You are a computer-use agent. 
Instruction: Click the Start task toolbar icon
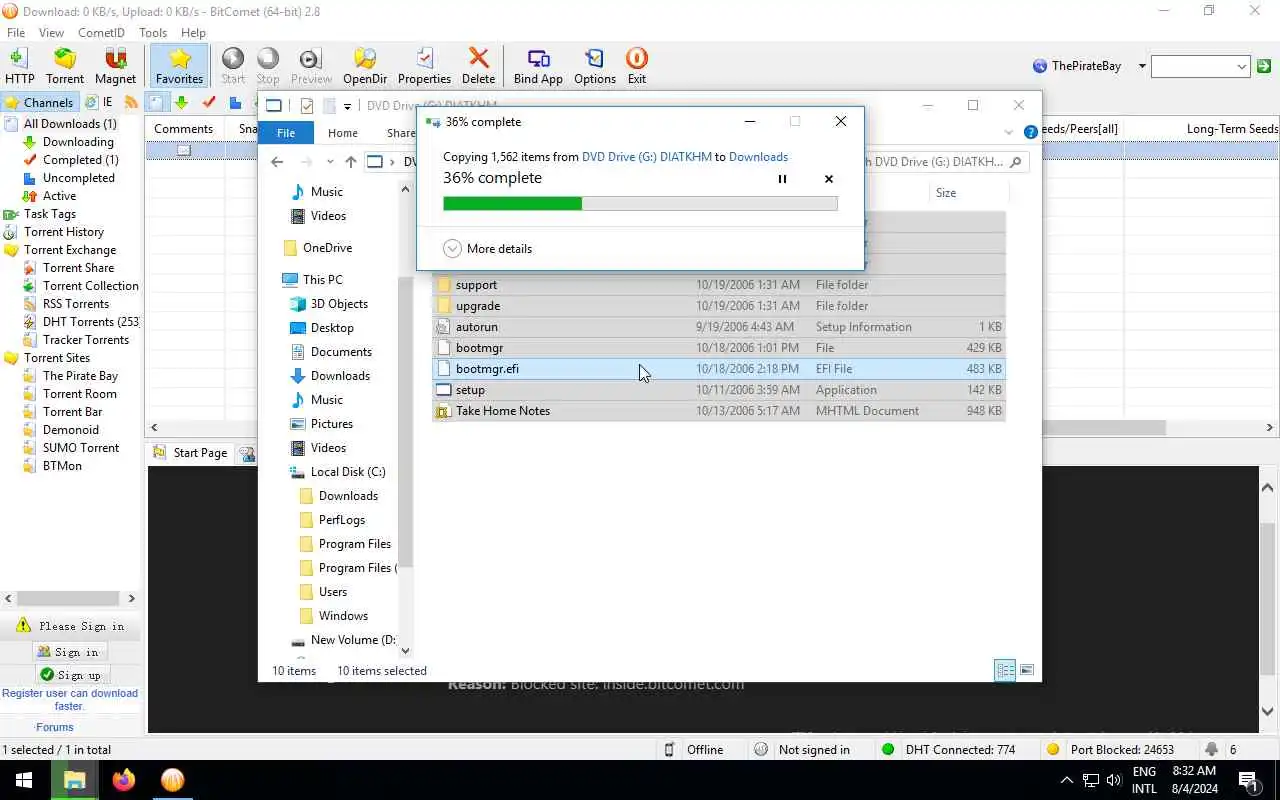(233, 66)
